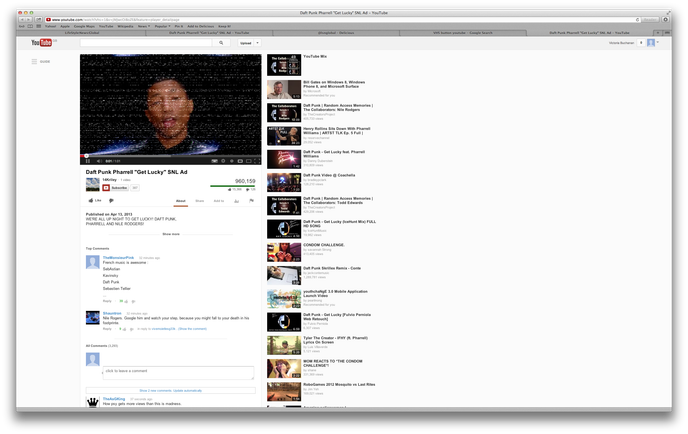Open the News bookmarks dropdown
The width and height of the screenshot is (688, 434).
[144, 26]
